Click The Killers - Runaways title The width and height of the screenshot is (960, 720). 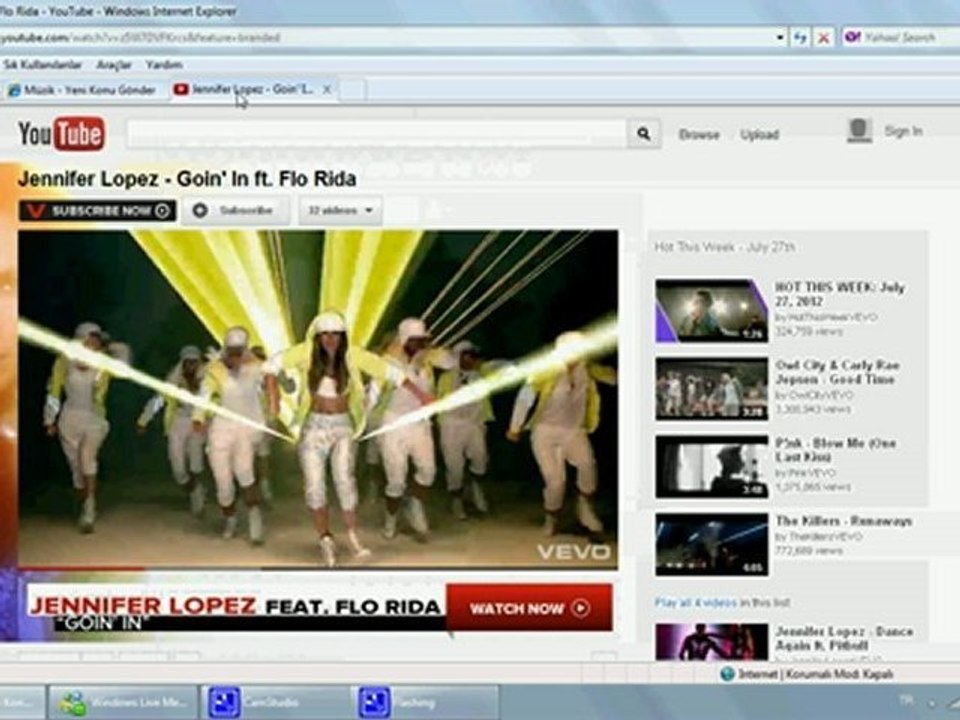tap(844, 521)
